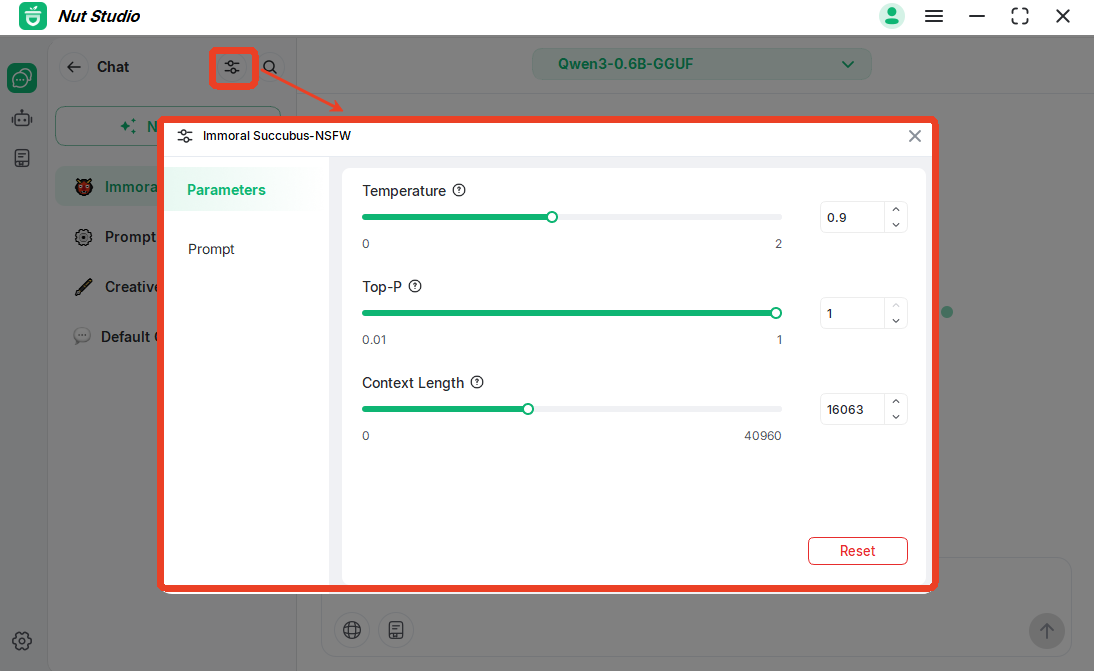Click the Top-P value field
Viewport: 1094px width, 671px height.
tap(853, 313)
